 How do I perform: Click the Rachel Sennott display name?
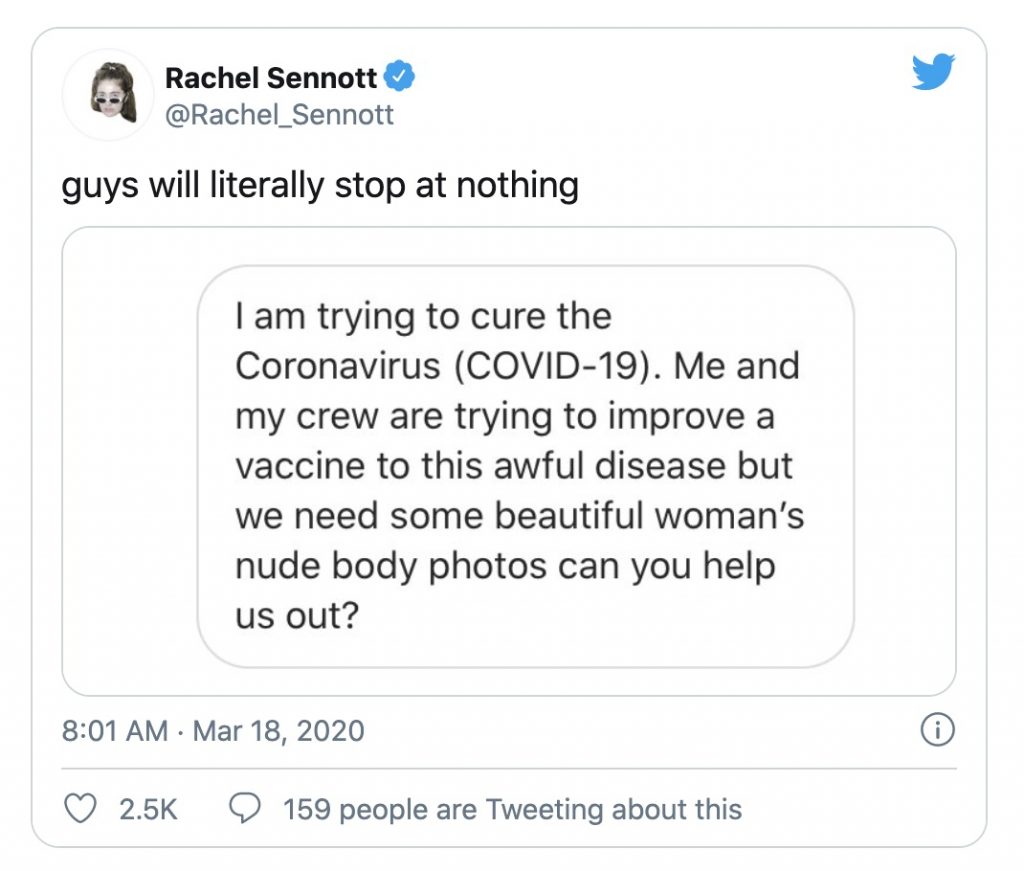[271, 77]
